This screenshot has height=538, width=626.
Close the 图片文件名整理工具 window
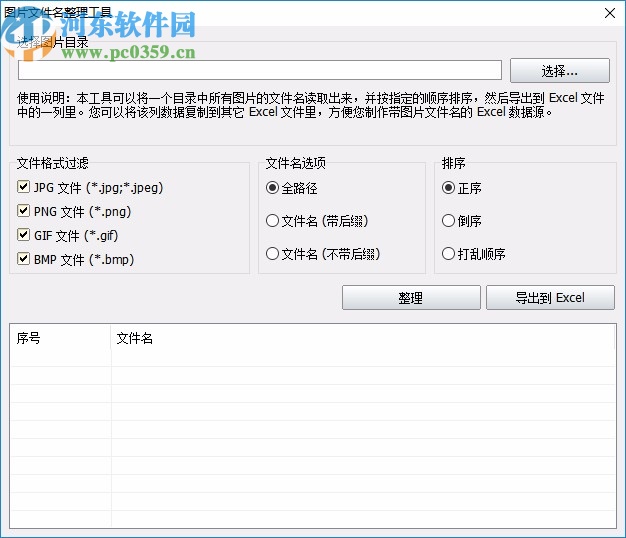pos(610,13)
